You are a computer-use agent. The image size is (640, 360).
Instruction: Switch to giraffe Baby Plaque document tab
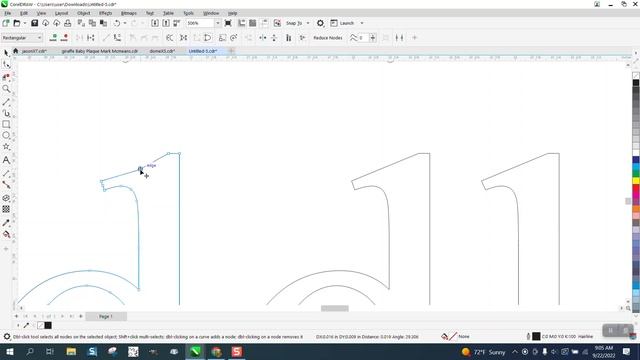point(100,51)
